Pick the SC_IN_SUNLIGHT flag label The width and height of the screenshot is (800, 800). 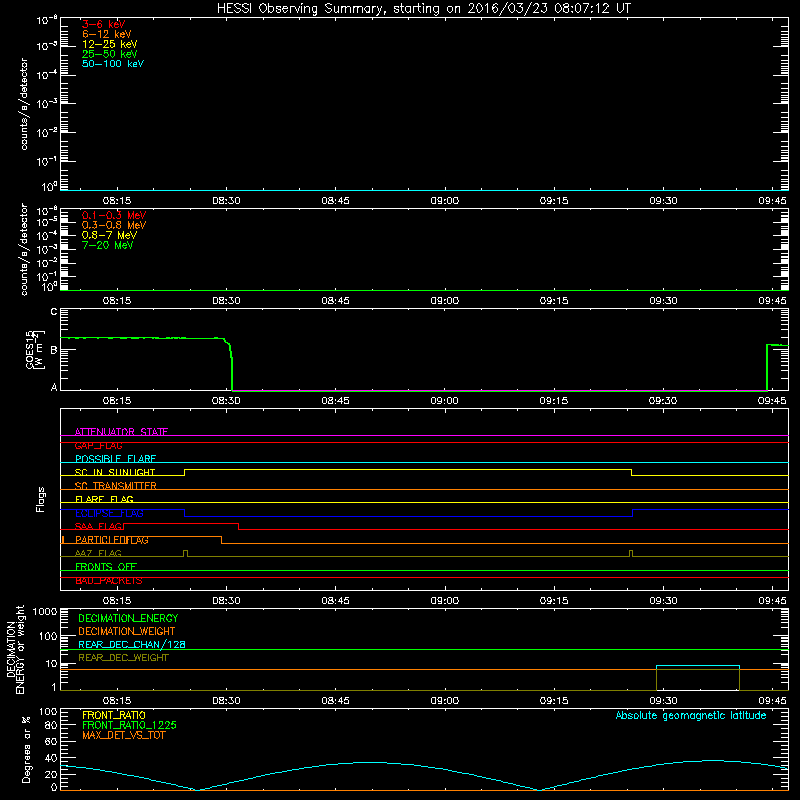[x=114, y=472]
